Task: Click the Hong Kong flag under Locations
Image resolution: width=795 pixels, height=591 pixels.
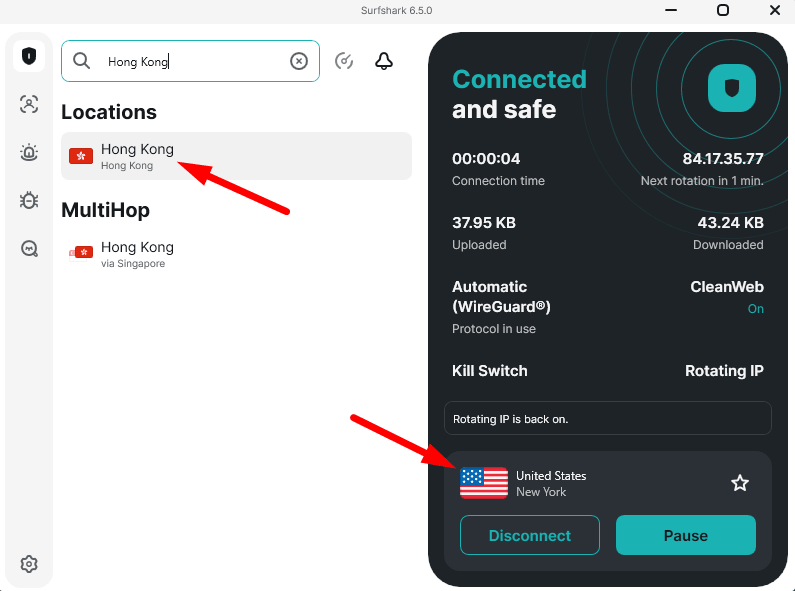Action: pos(81,156)
